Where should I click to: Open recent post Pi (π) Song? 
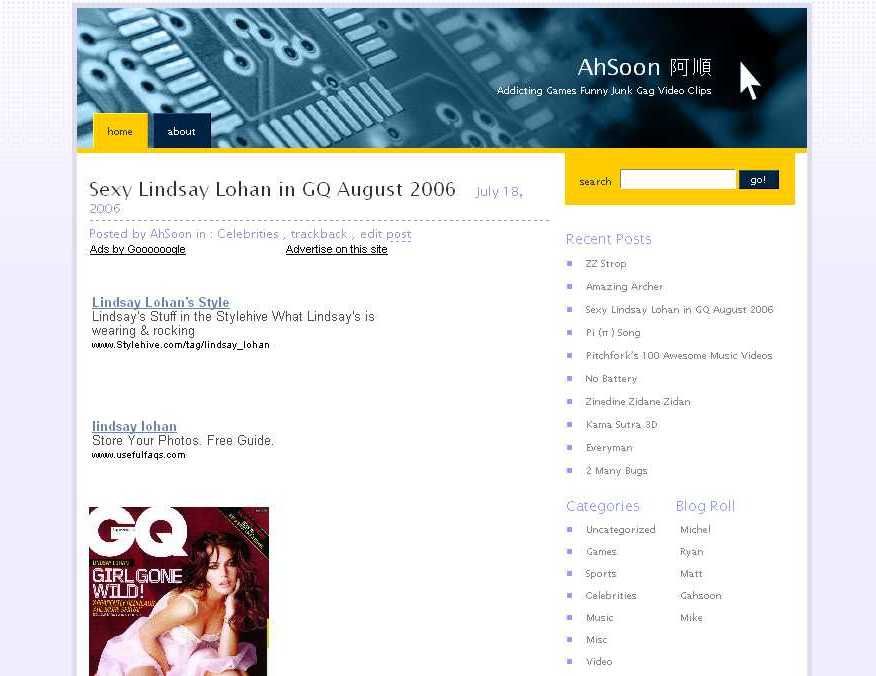tap(613, 332)
